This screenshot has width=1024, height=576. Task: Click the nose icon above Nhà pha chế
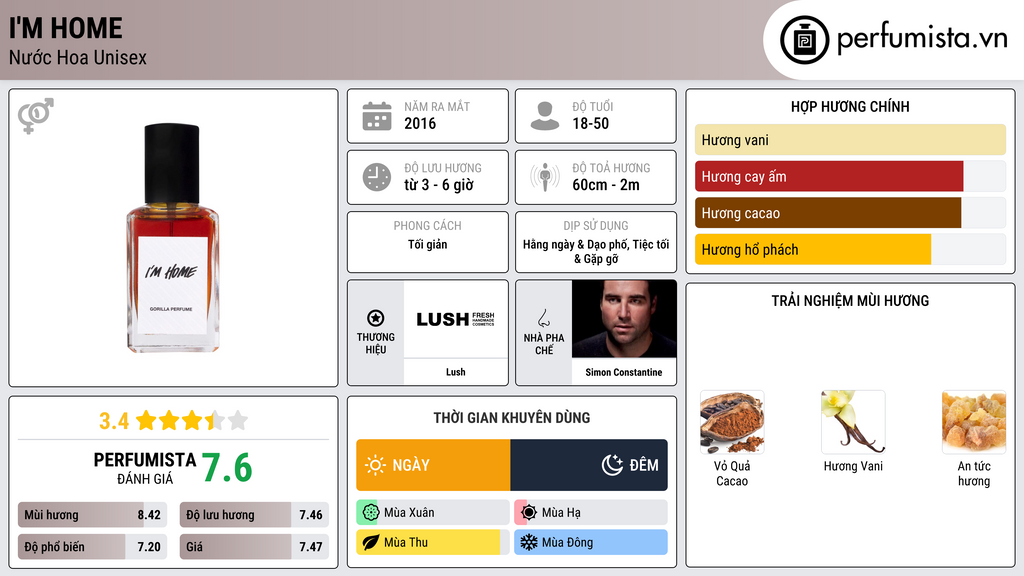click(x=543, y=319)
